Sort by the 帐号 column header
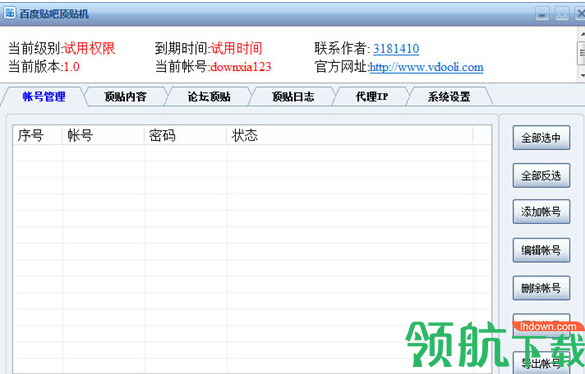The image size is (585, 374). (103, 135)
